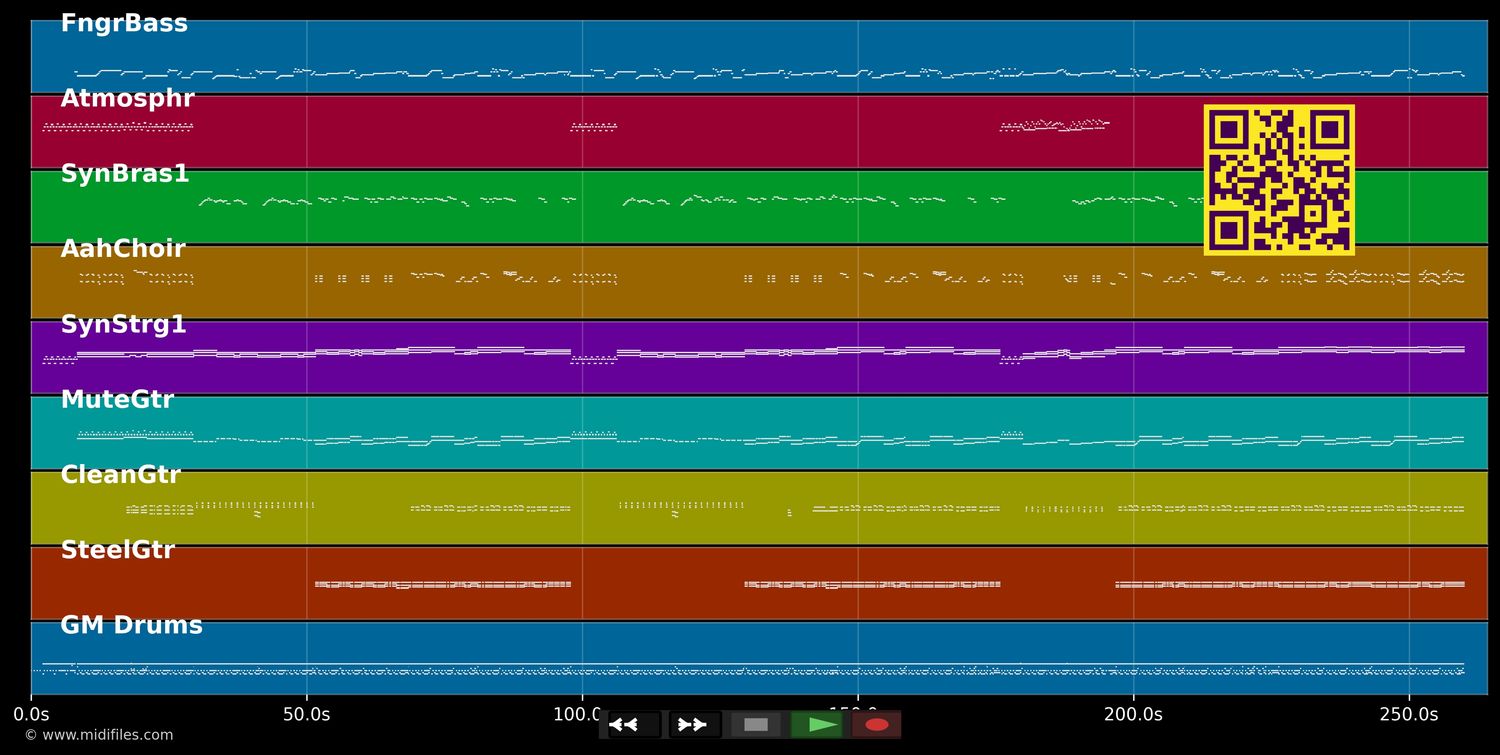Click the yellow QR code image
Viewport: 1500px width, 755px height.
coord(1279,180)
